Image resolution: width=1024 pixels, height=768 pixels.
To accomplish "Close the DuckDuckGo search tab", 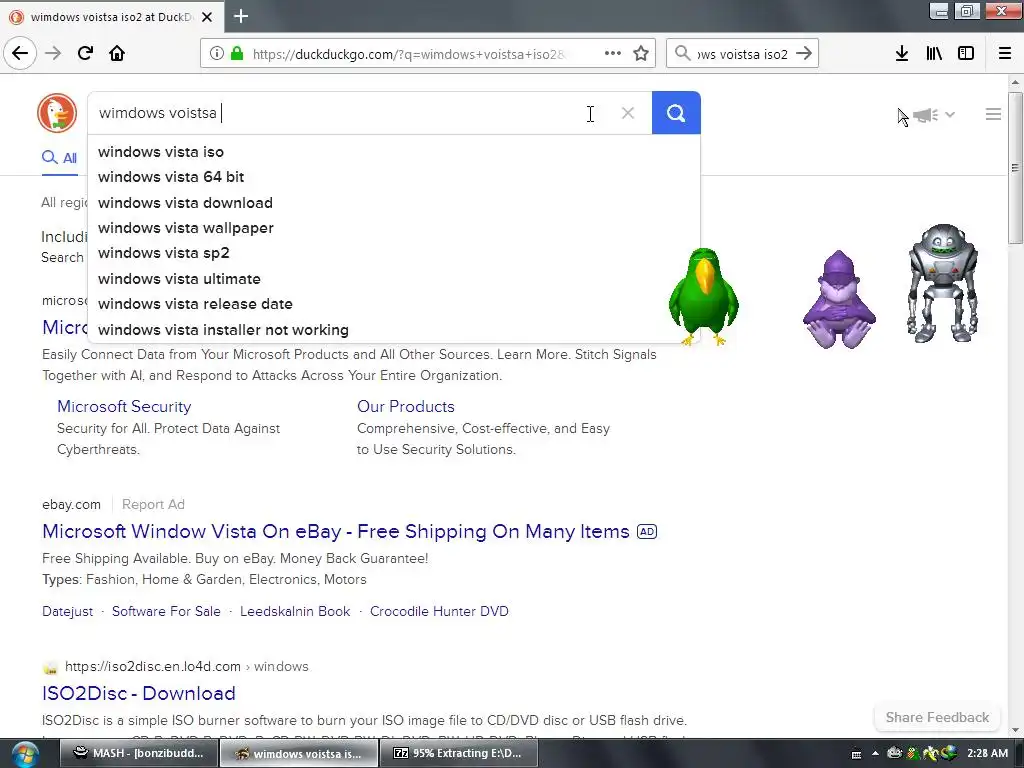I will tap(207, 17).
